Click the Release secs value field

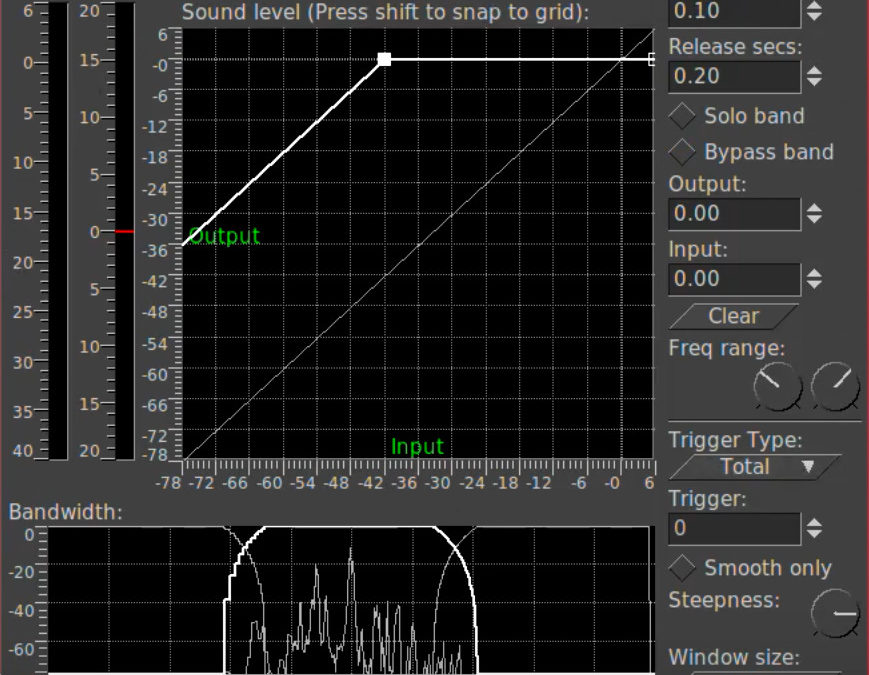pos(734,76)
